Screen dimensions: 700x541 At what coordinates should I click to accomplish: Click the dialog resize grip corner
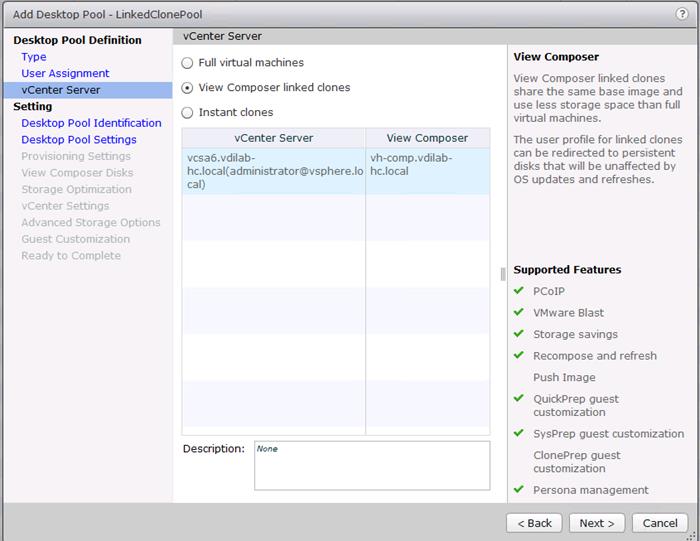(x=691, y=536)
